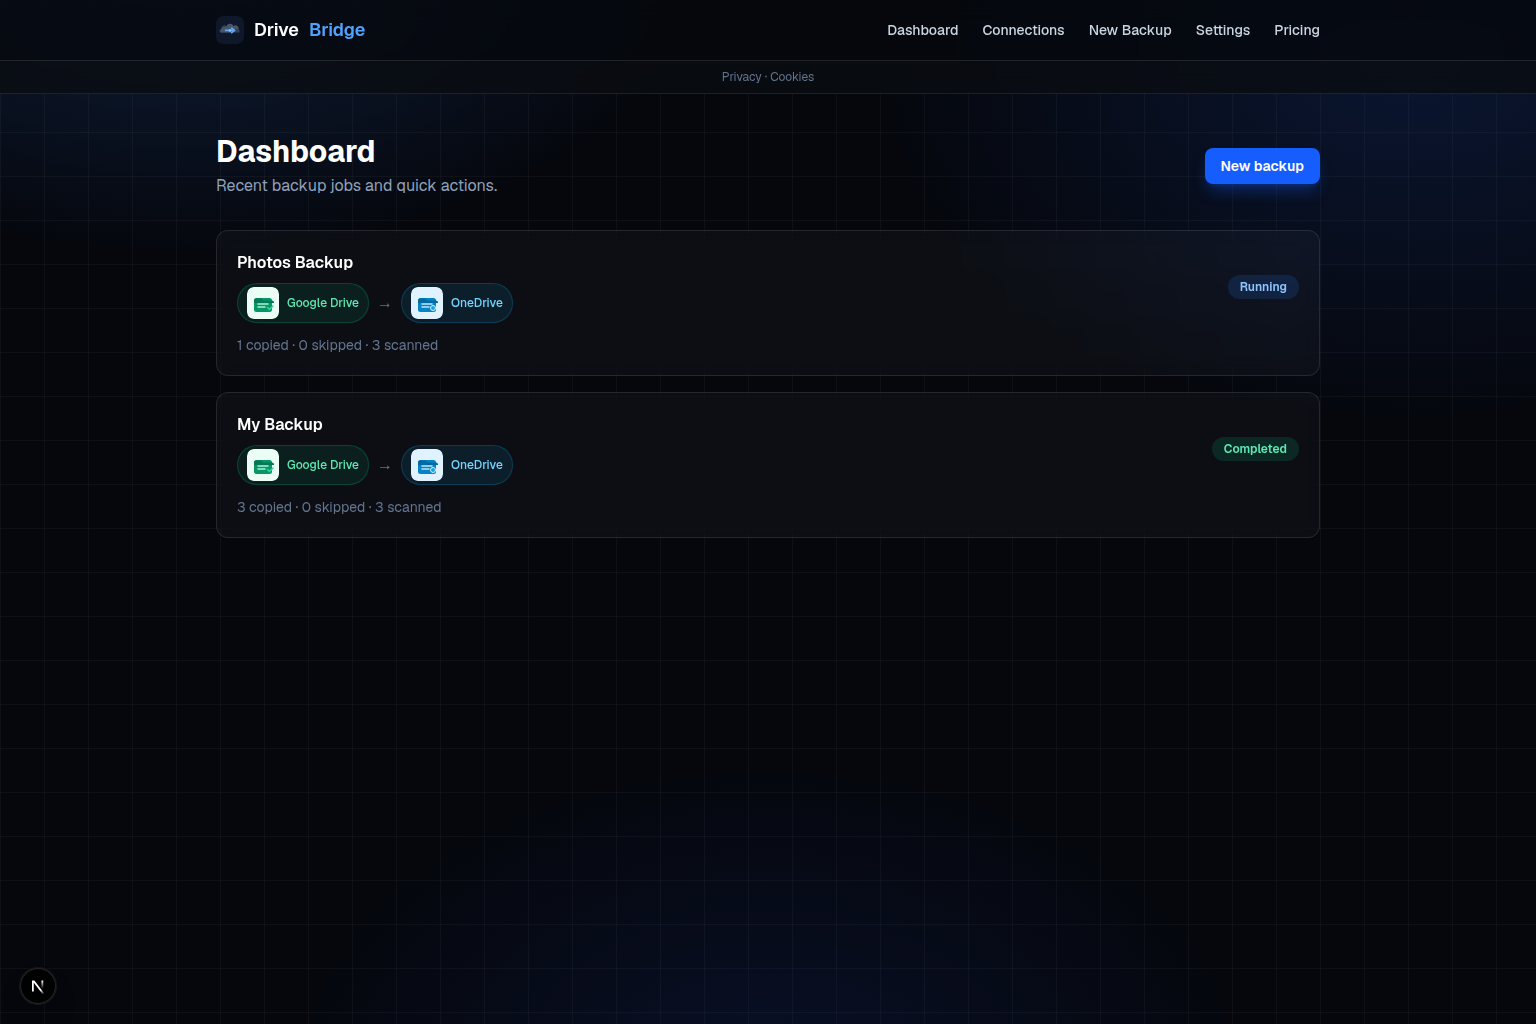
Task: Click the blue New backup button
Action: coord(1262,166)
